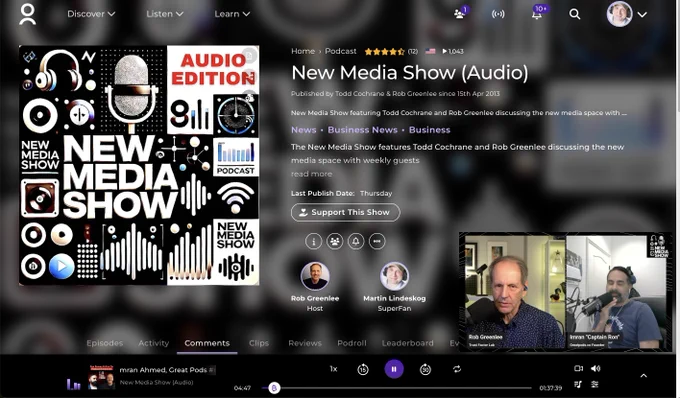The height and width of the screenshot is (398, 680).
Task: Open the three-dots more options icon
Action: pos(377,241)
